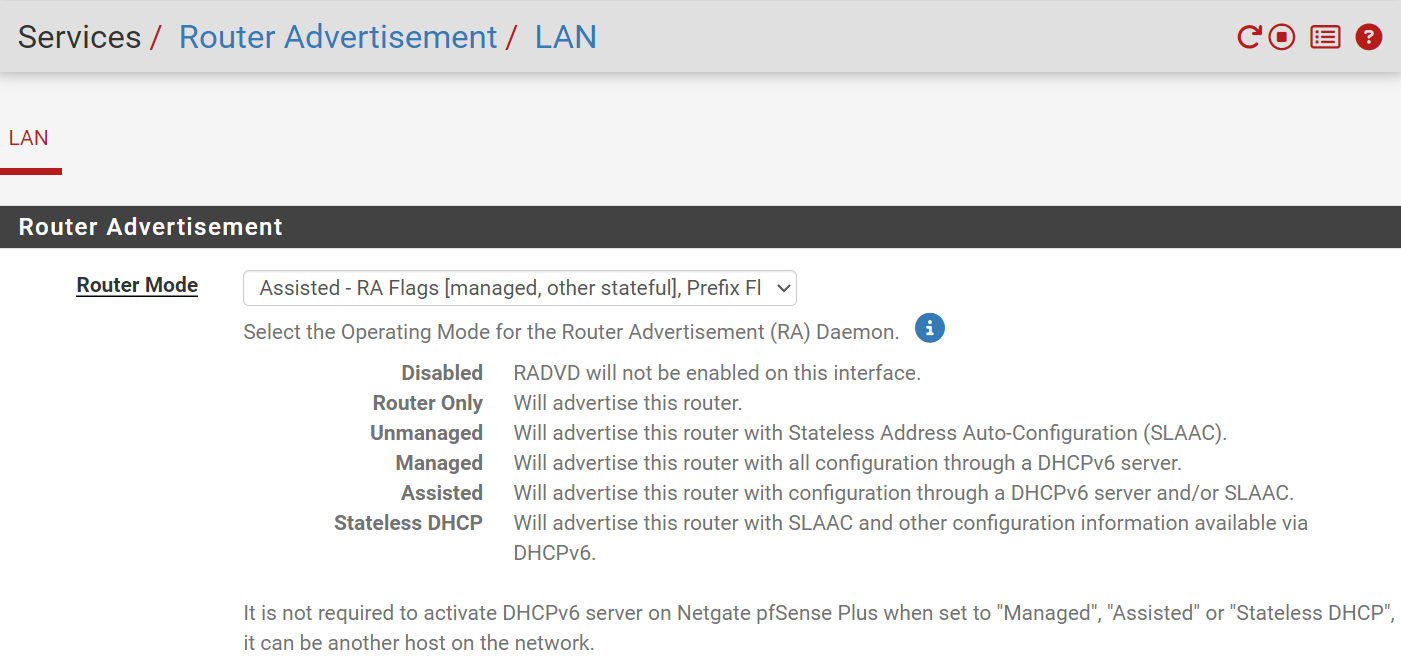Open related log entries list icon
The width and height of the screenshot is (1401, 661).
pos(1325,37)
